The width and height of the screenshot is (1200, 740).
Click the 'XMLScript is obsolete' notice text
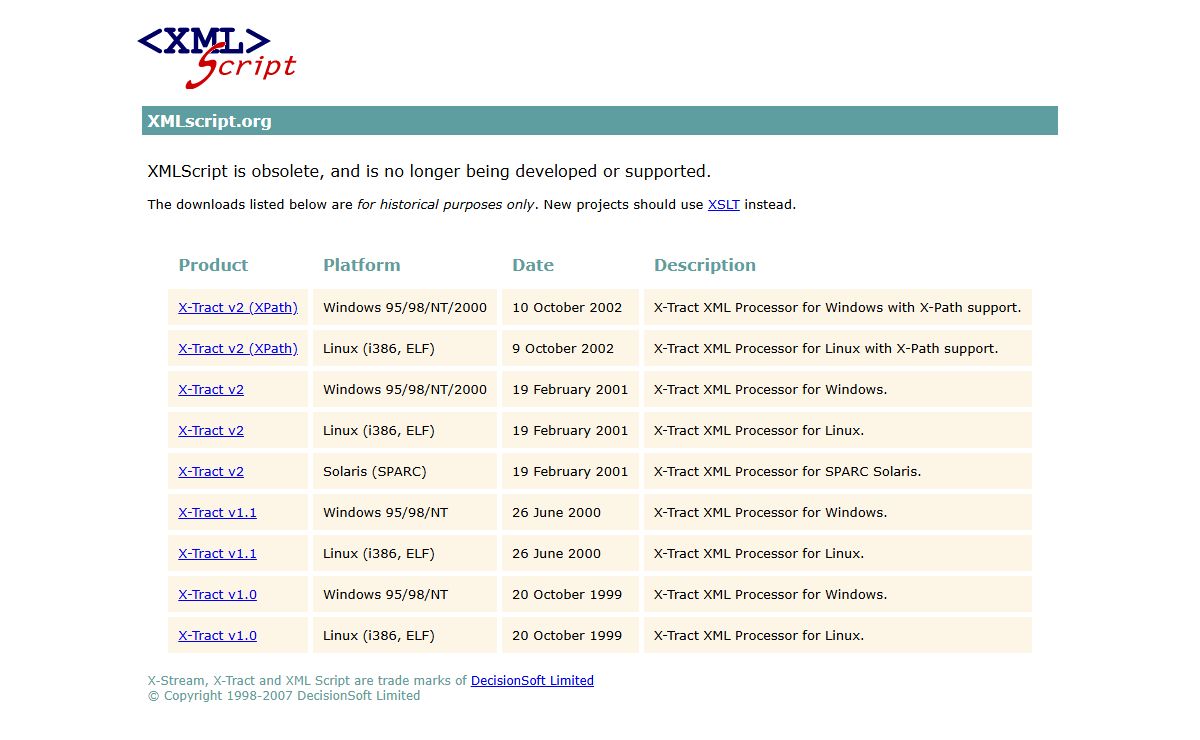(429, 171)
